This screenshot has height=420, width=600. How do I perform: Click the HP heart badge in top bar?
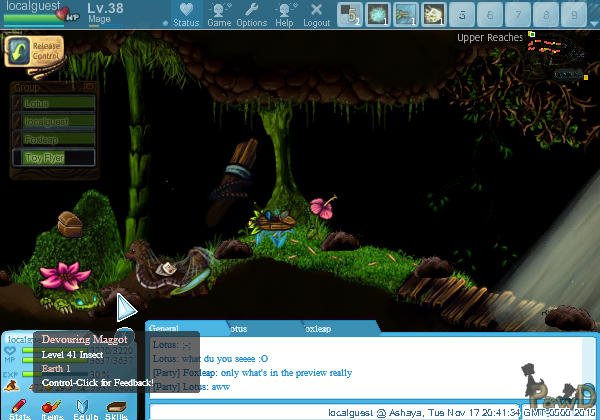click(x=67, y=15)
